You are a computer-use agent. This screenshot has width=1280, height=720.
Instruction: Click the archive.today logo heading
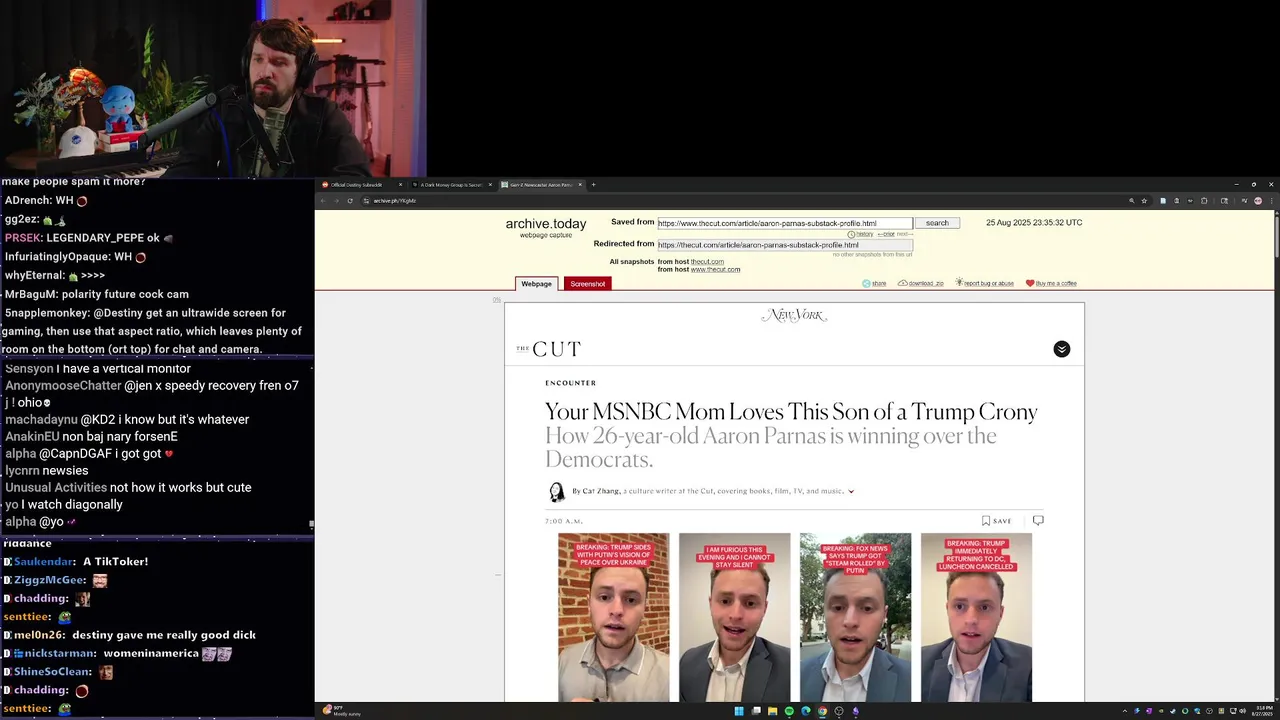(545, 224)
